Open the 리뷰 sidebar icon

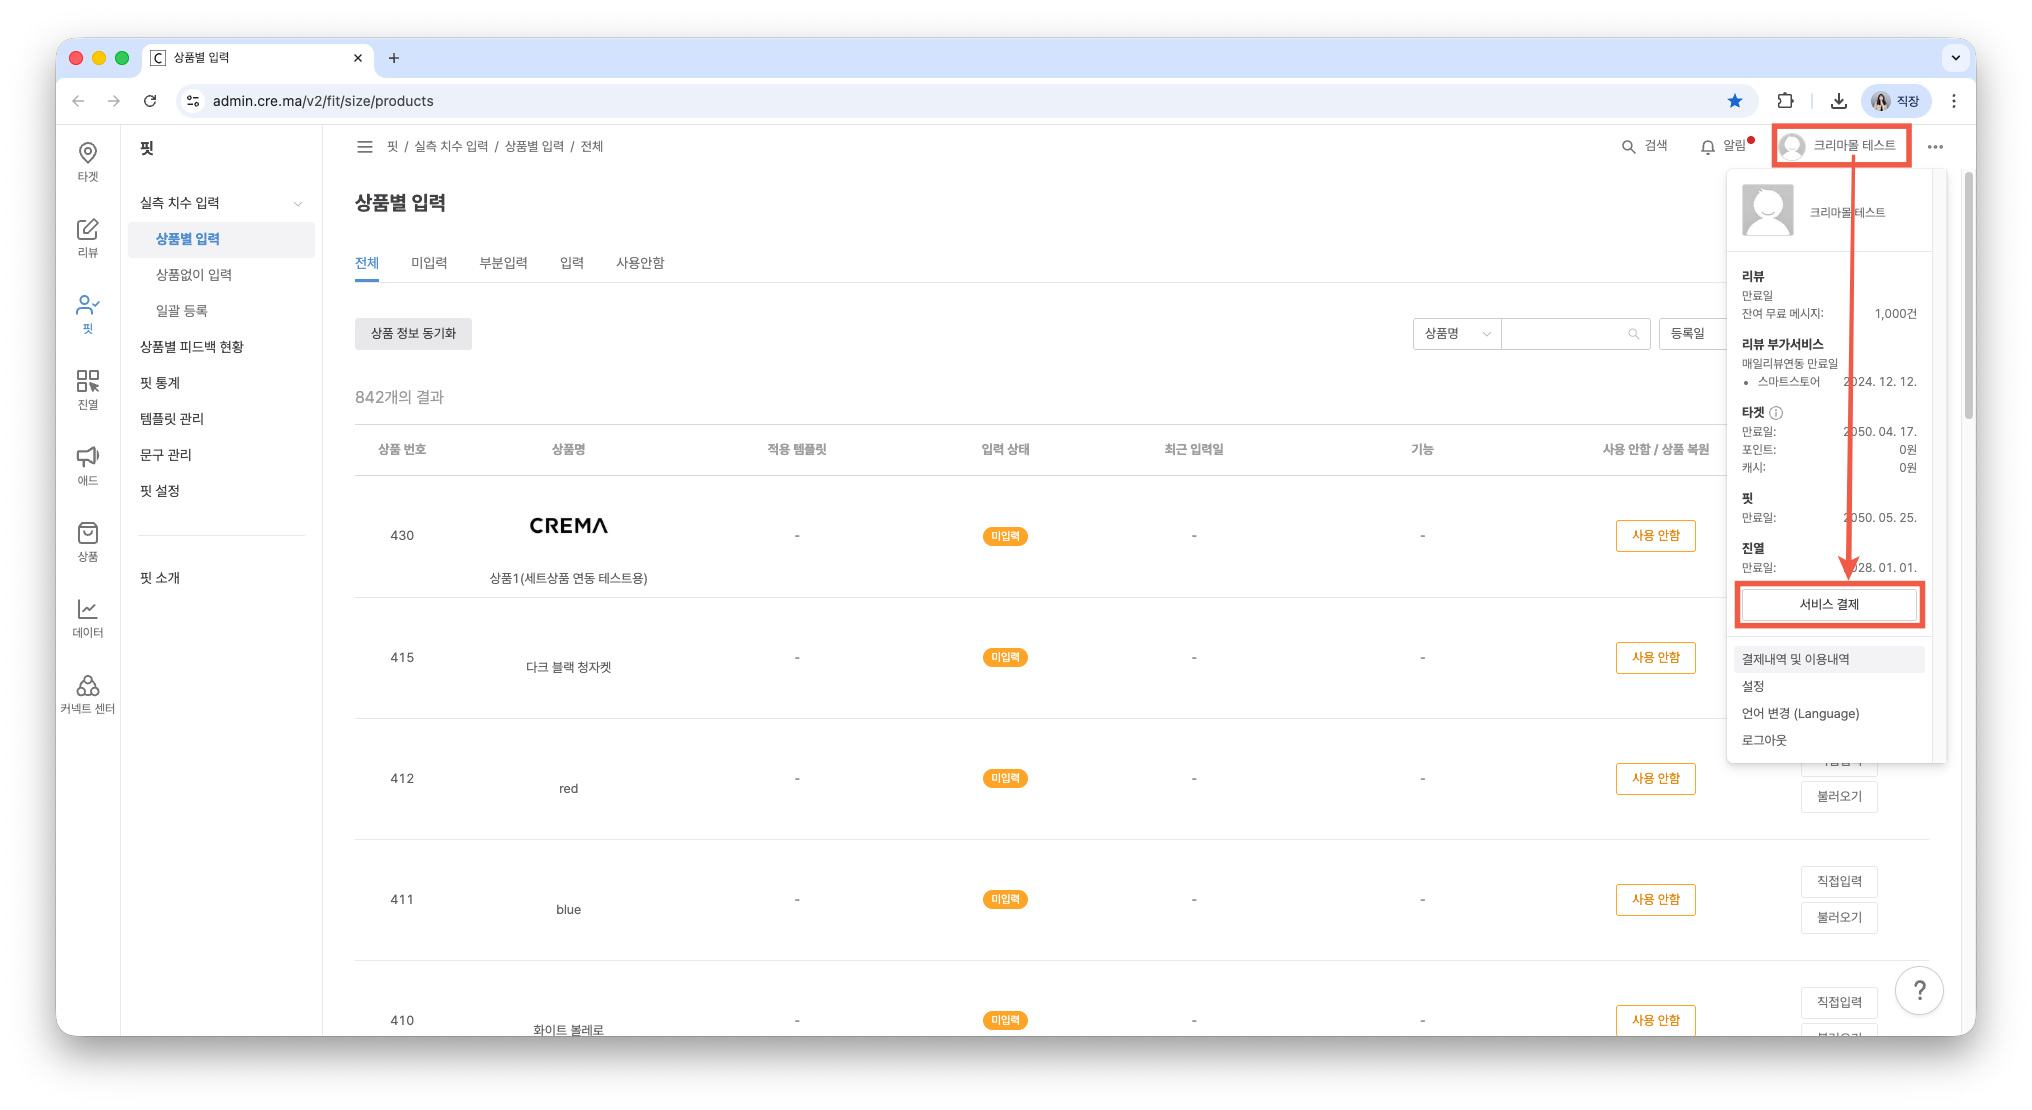(x=88, y=237)
